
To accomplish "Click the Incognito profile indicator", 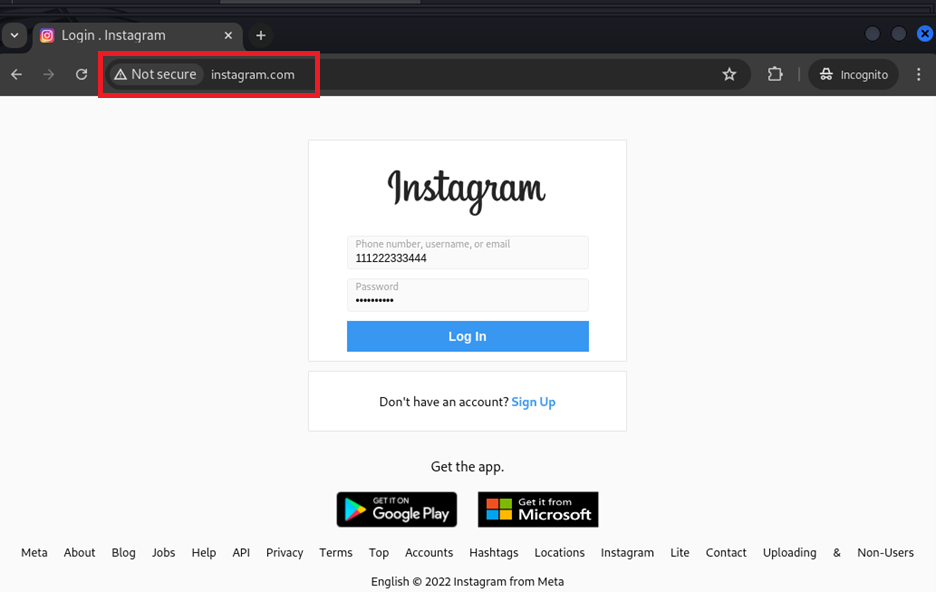I will 853,74.
